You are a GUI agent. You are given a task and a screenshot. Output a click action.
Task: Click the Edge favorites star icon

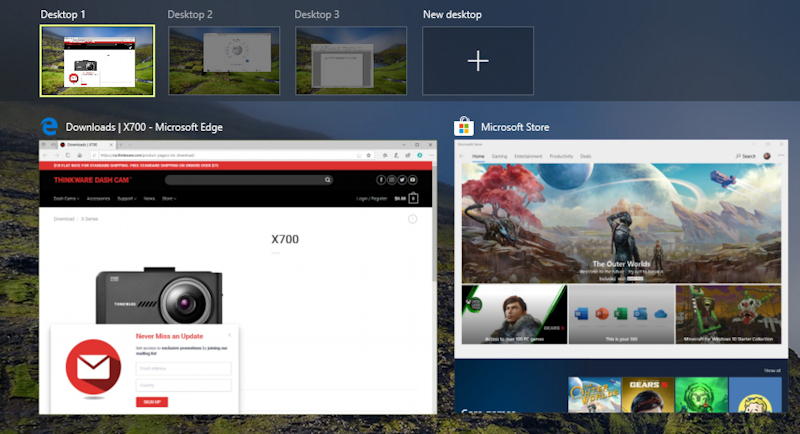tap(368, 155)
